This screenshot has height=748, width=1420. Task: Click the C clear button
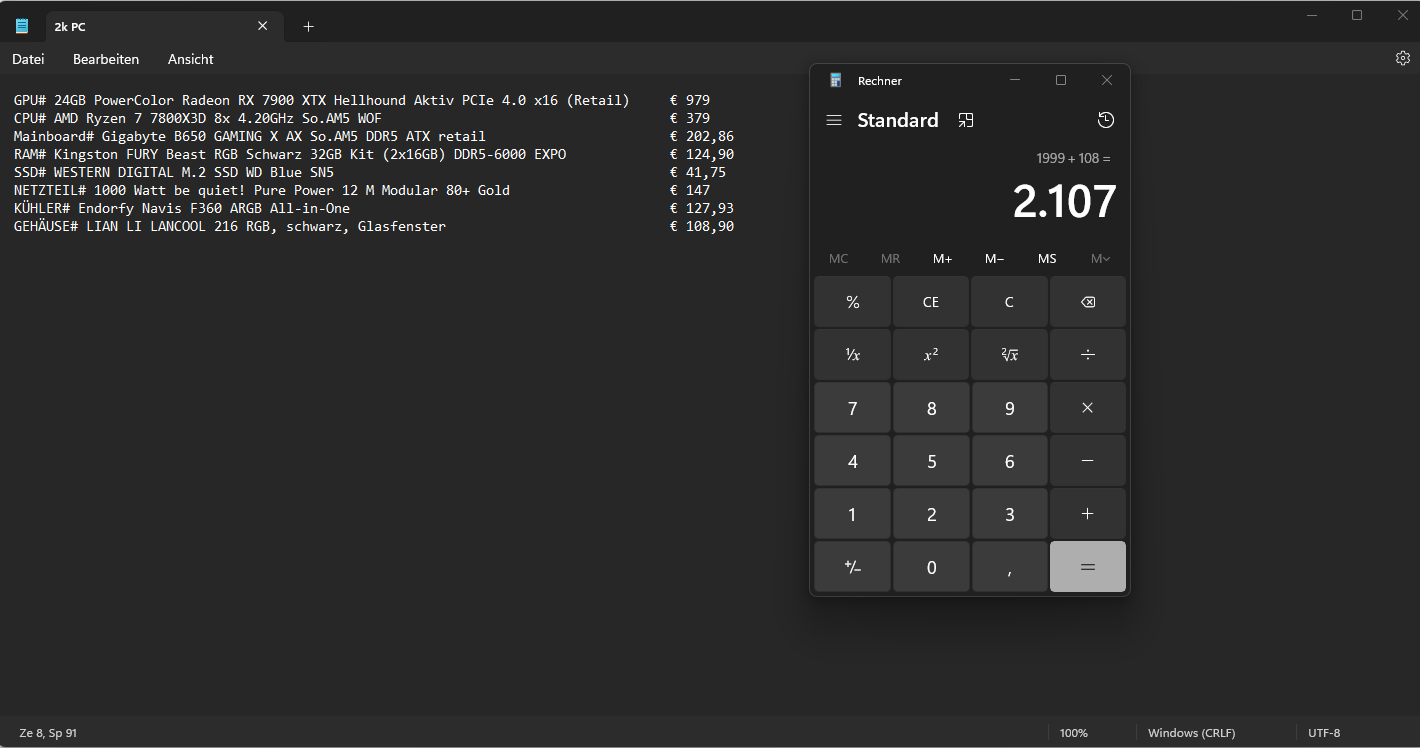[1010, 302]
